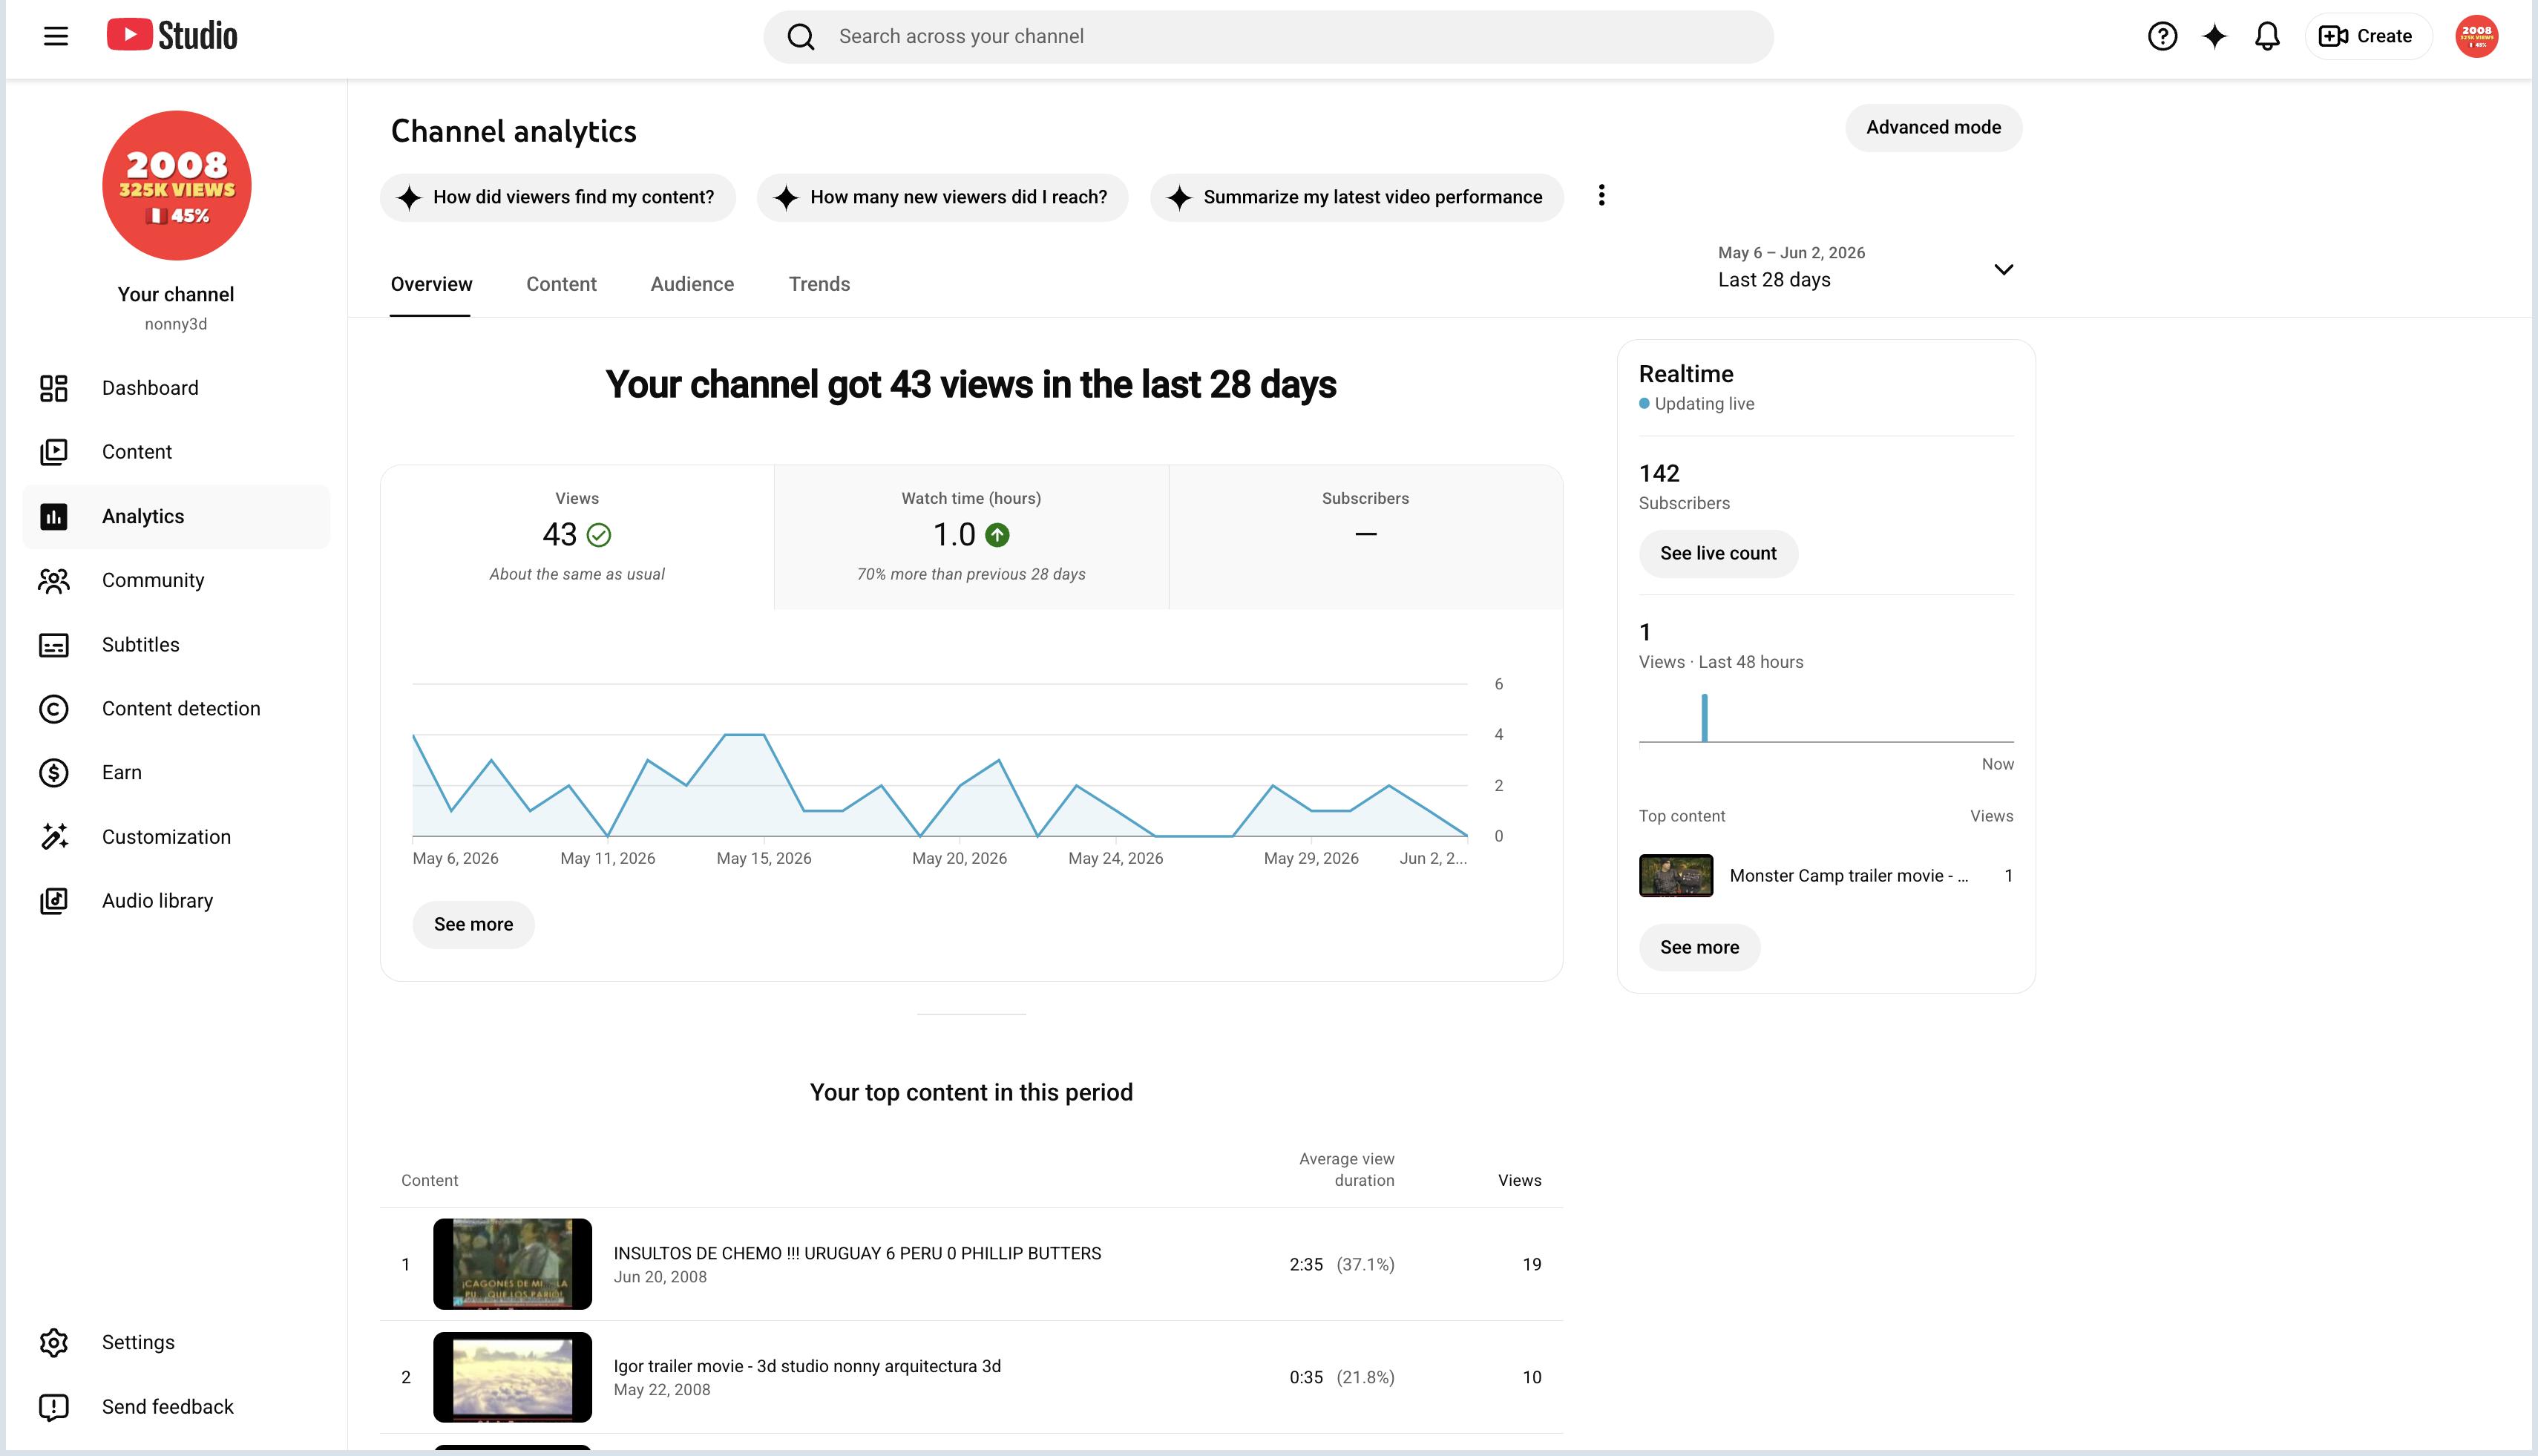This screenshot has height=1456, width=2538.
Task: Select the Subscribers metric card
Action: 1365,537
